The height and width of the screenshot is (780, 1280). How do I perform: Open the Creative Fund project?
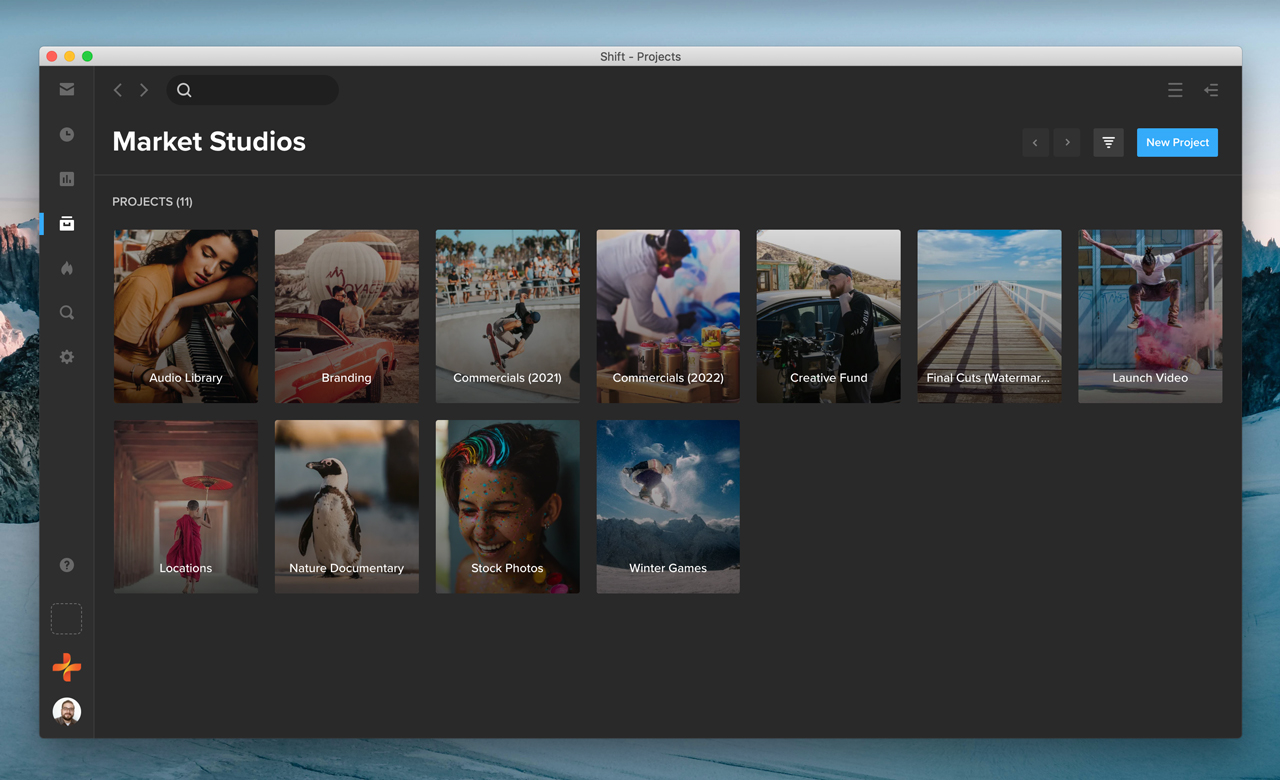coord(829,316)
